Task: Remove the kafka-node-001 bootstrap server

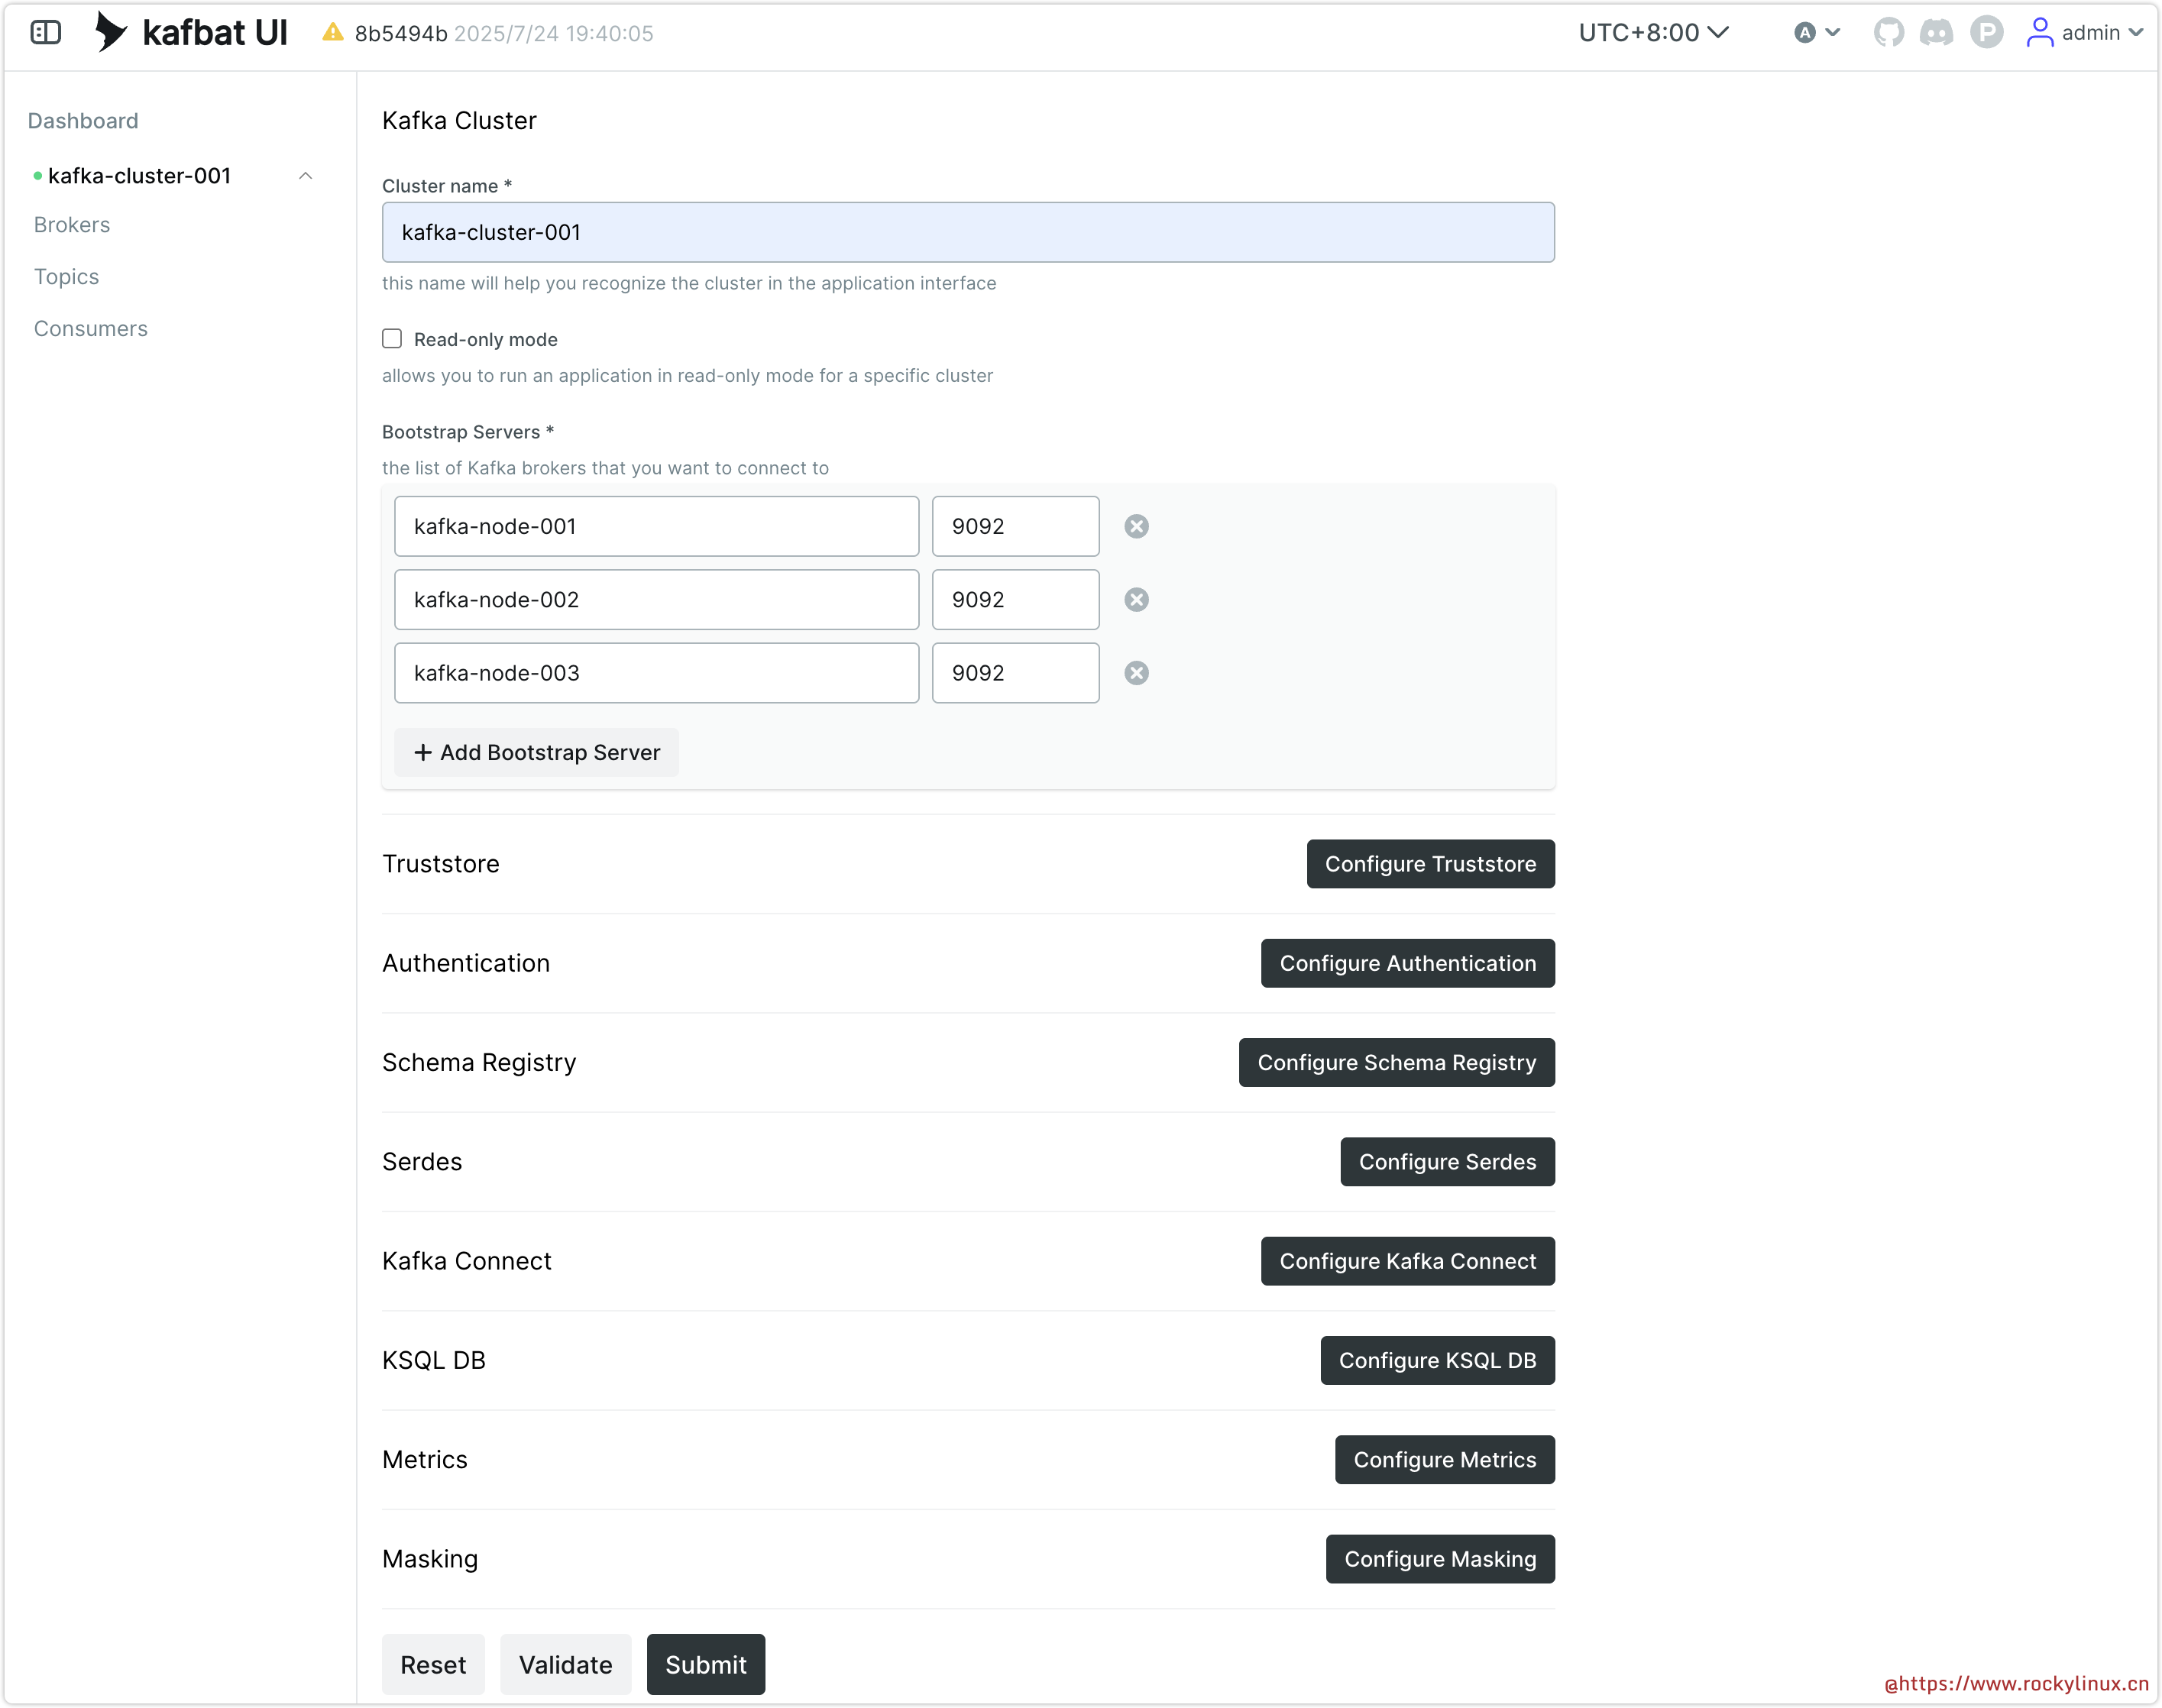Action: (1136, 527)
